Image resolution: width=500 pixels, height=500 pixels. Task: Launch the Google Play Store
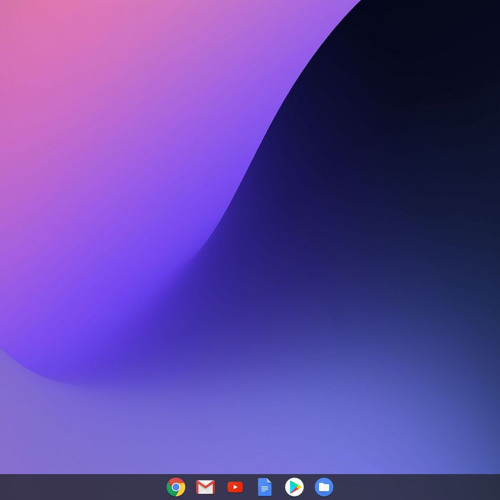tap(294, 487)
